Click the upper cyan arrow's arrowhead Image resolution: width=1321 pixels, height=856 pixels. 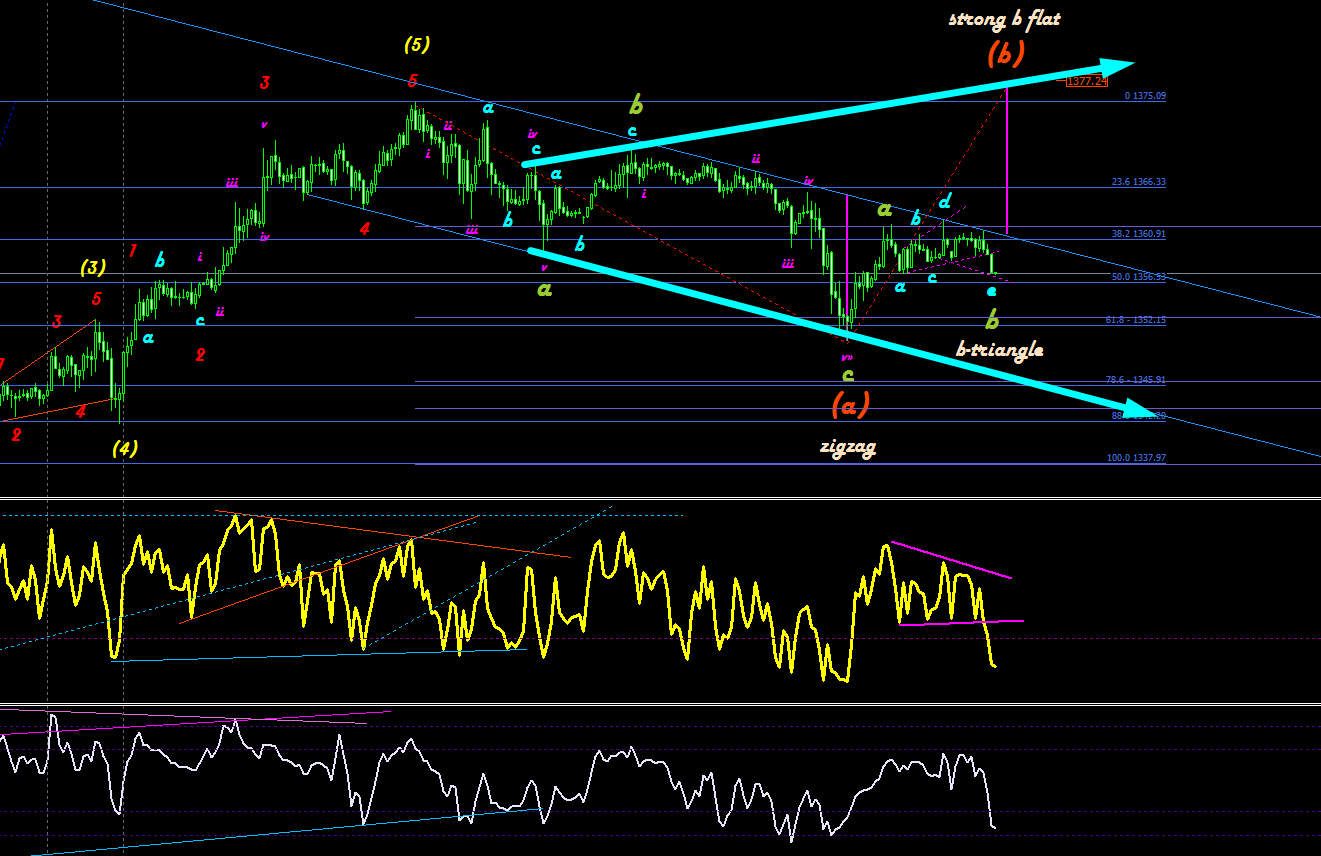(x=1116, y=63)
